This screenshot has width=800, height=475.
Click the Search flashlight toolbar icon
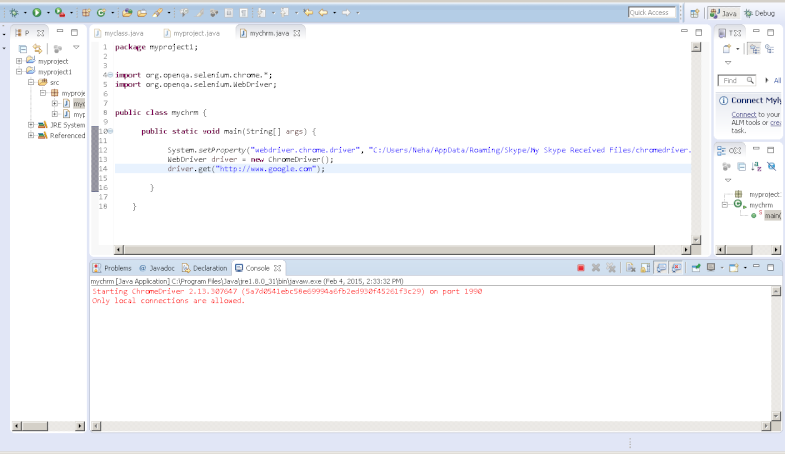[158, 12]
